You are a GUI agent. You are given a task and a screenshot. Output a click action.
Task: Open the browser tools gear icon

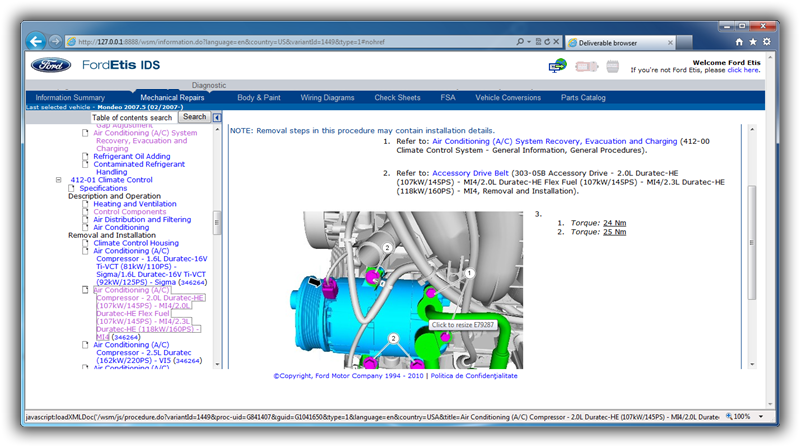767,42
